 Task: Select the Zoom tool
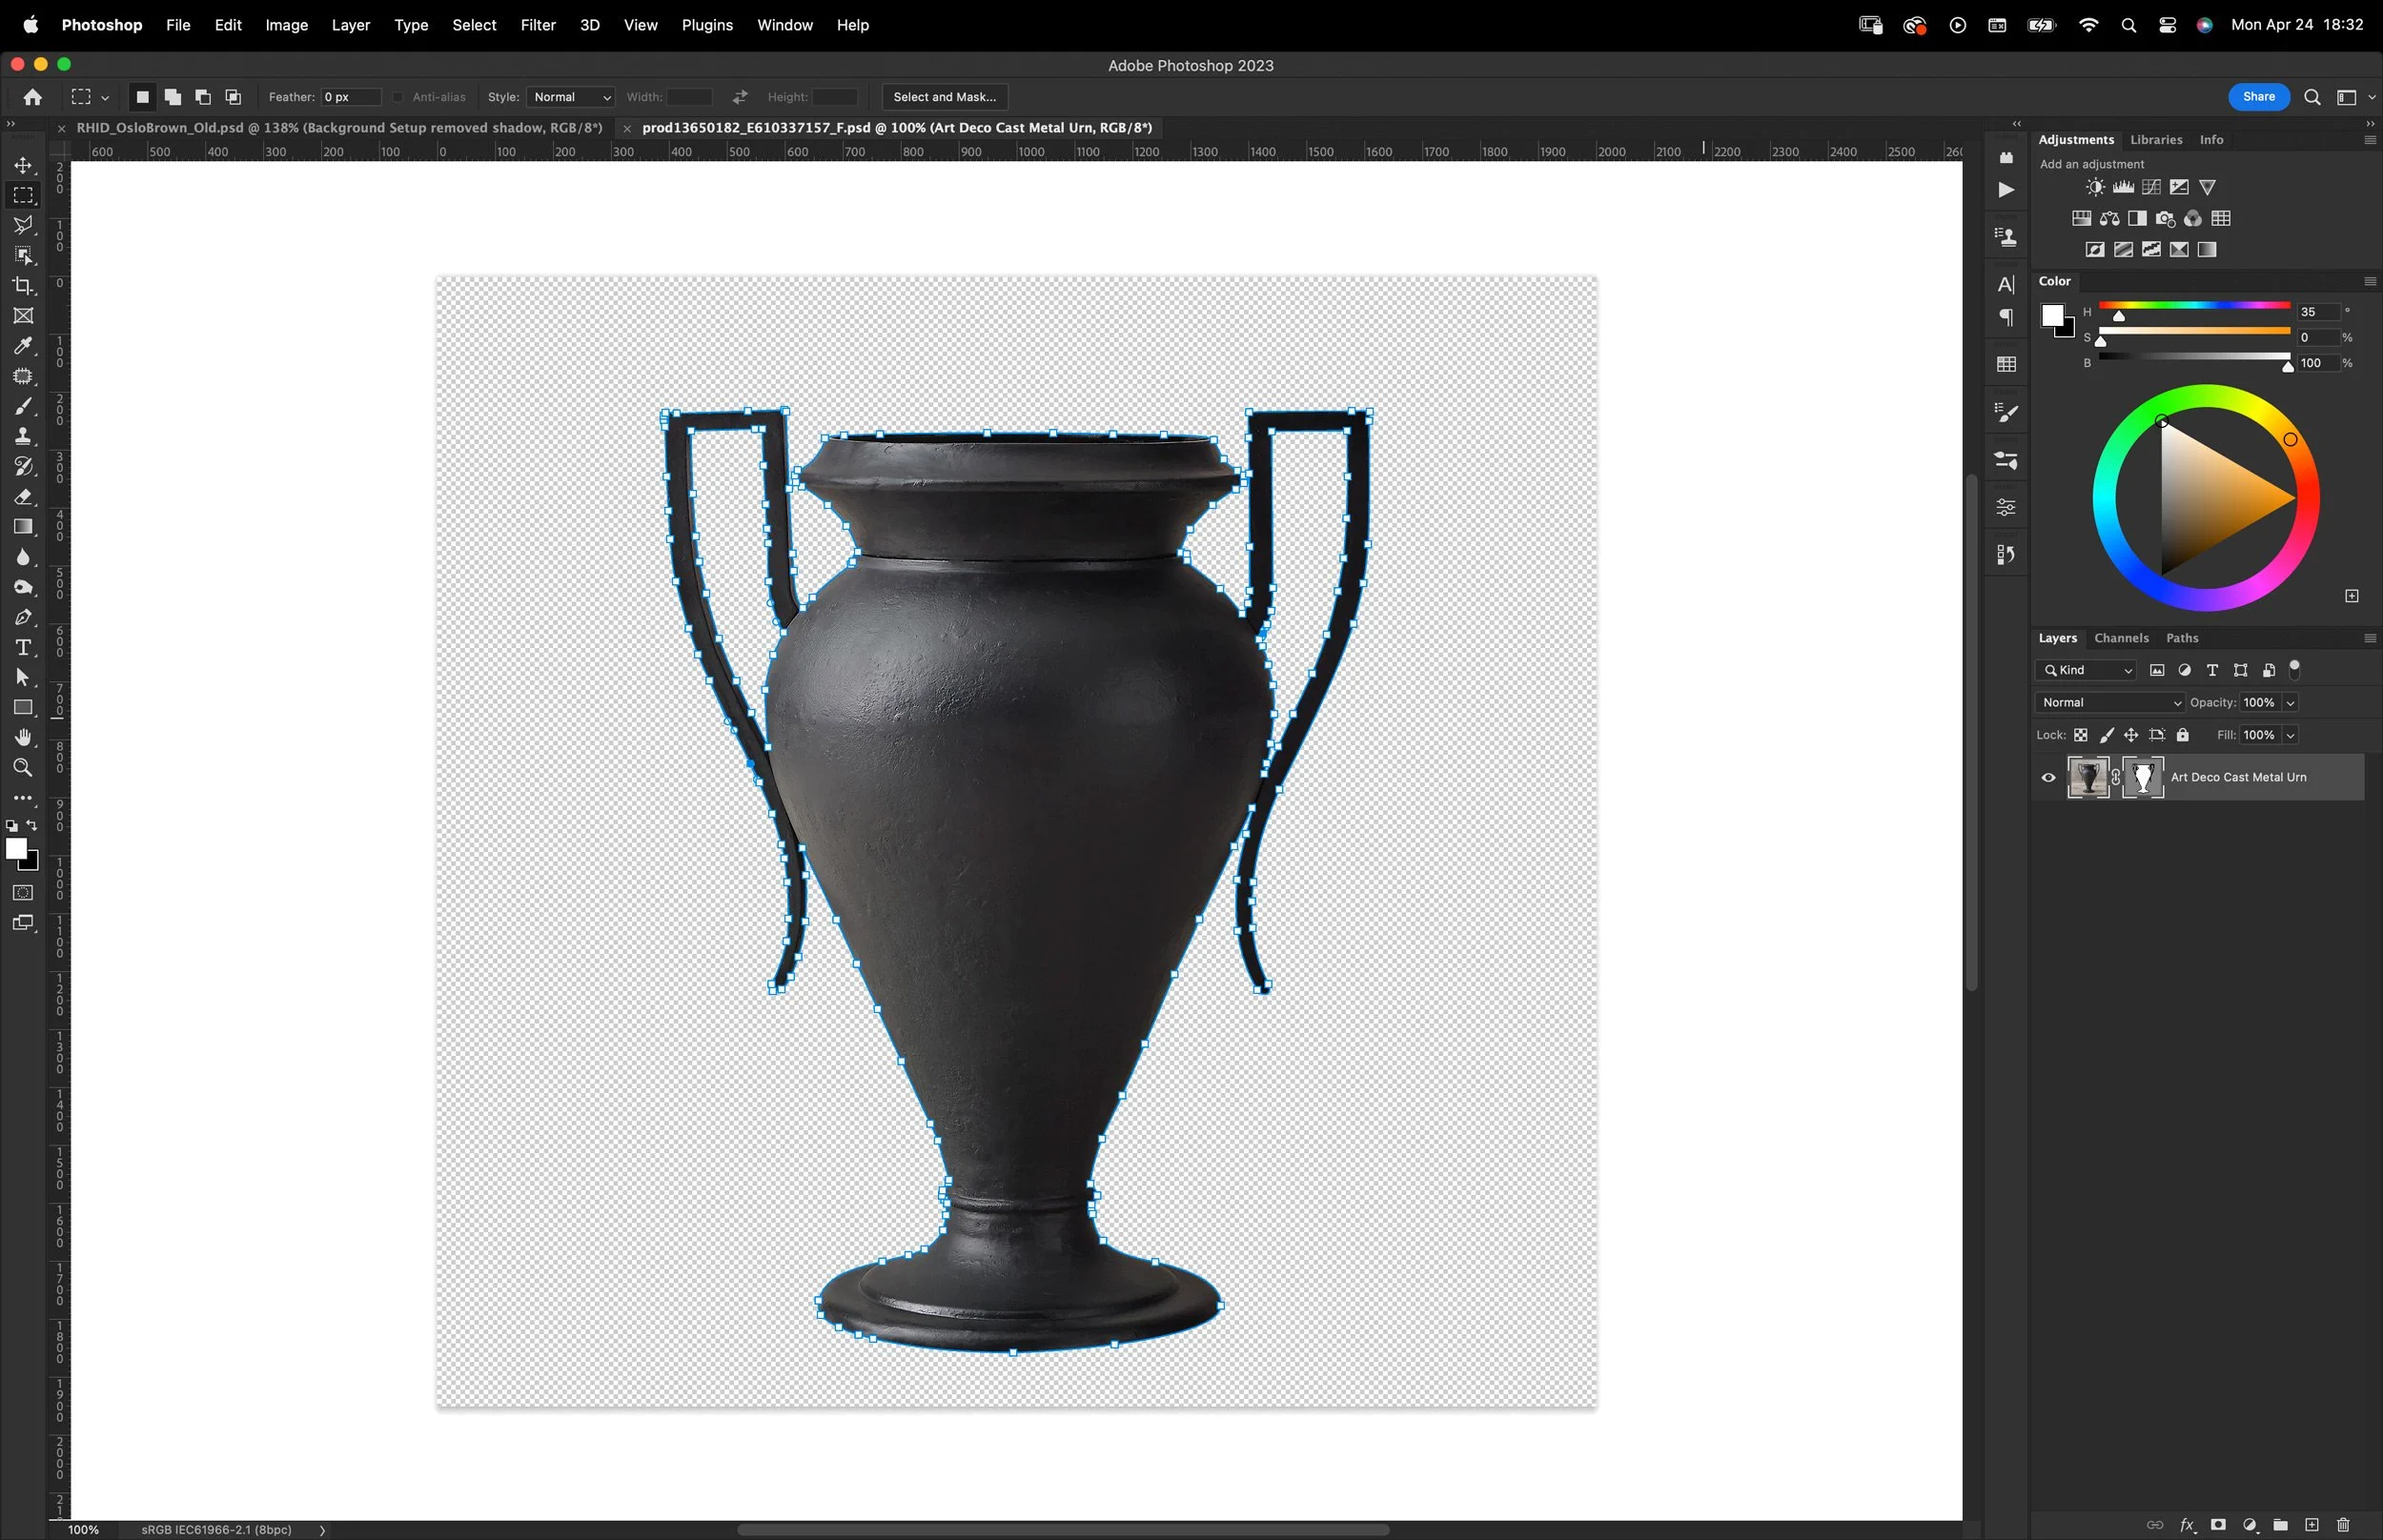(x=23, y=768)
